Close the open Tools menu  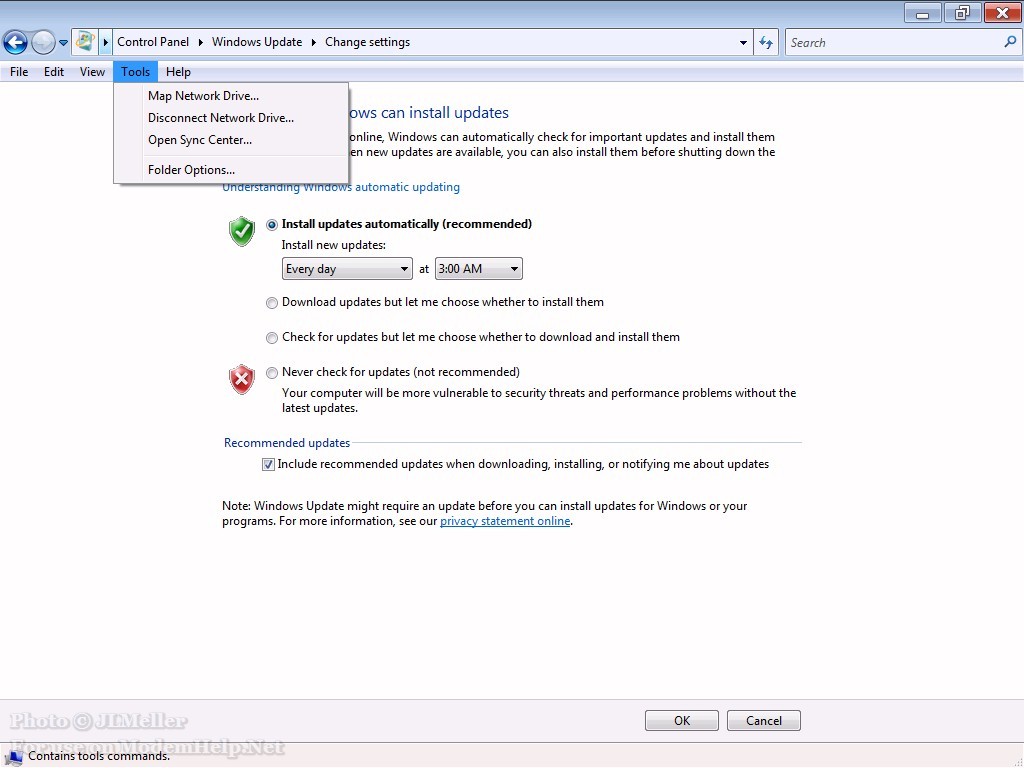click(x=135, y=72)
